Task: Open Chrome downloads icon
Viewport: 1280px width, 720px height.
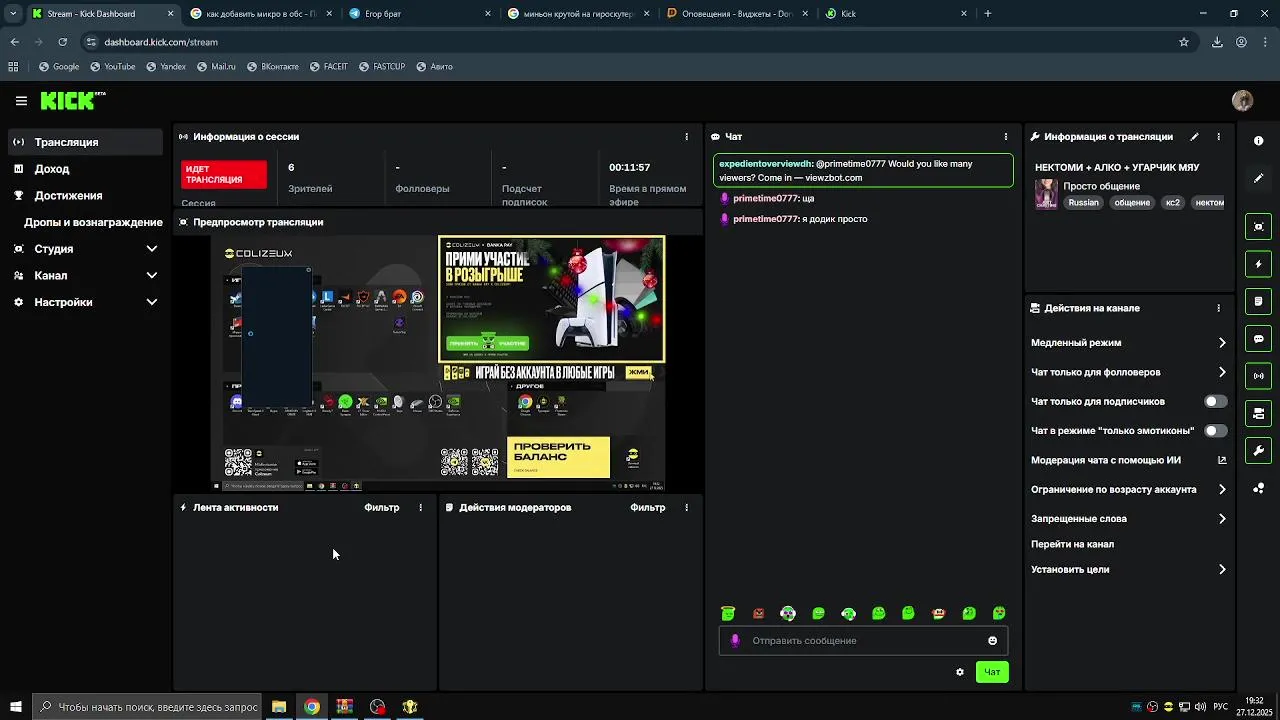Action: pos(1217,42)
